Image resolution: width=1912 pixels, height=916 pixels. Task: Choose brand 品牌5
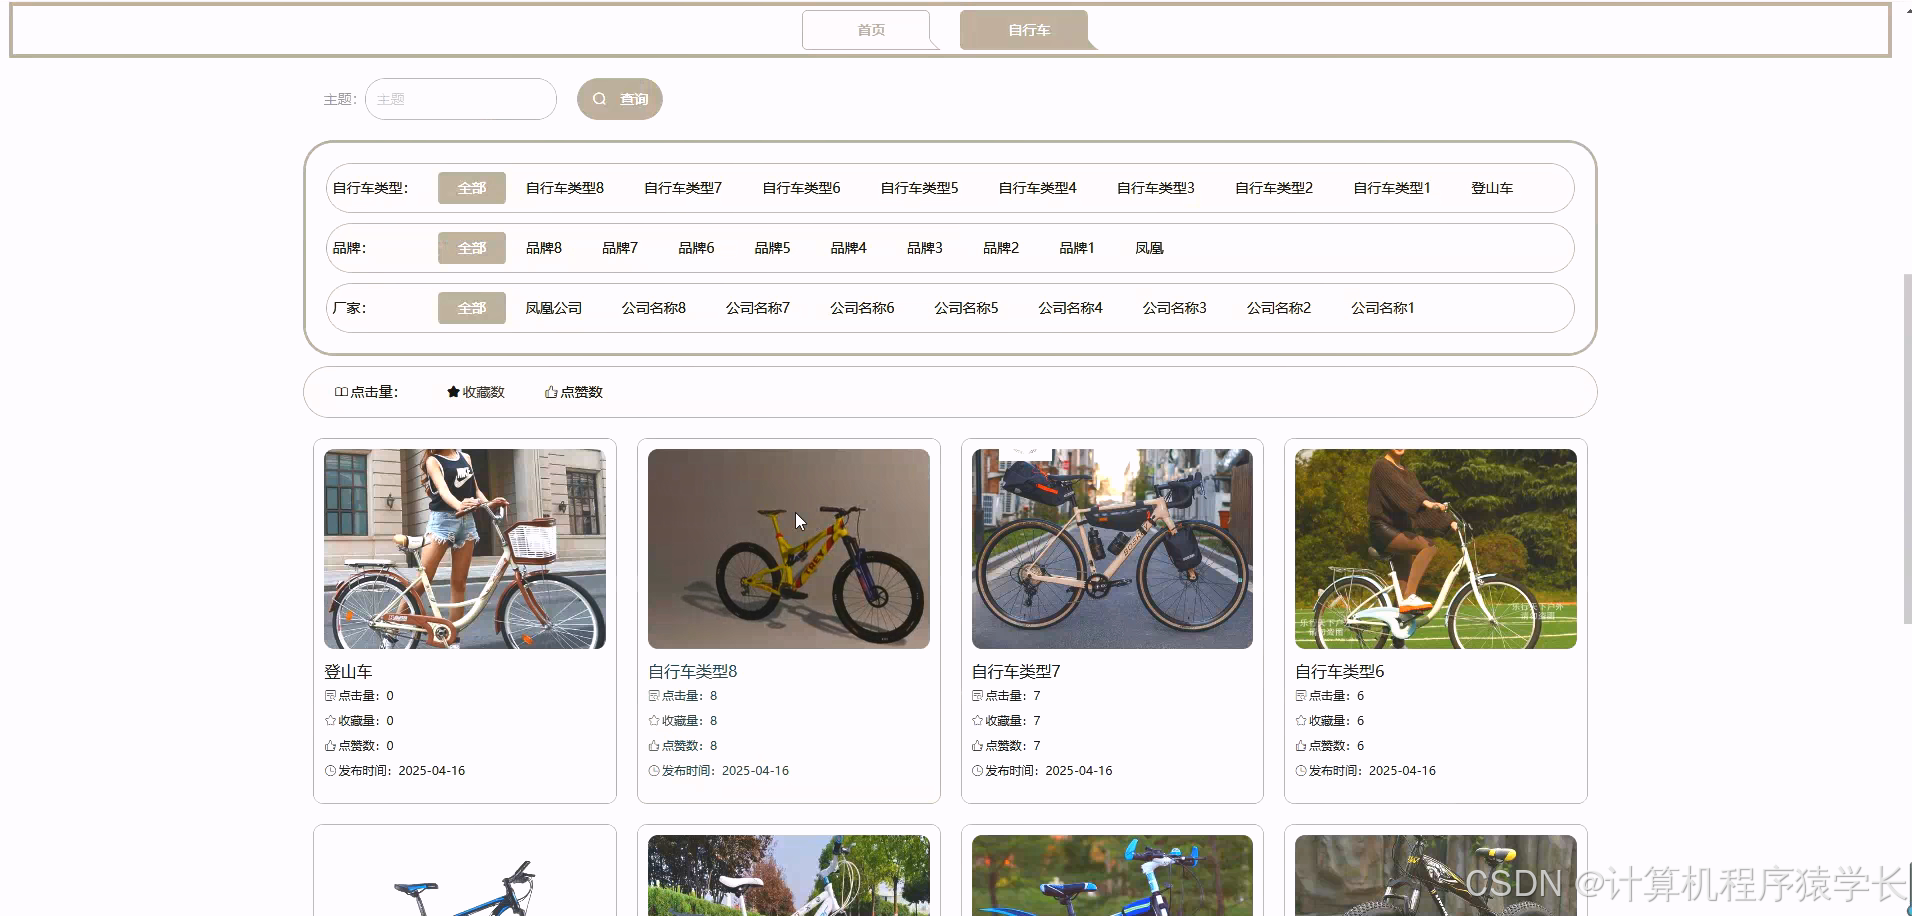[x=772, y=248]
